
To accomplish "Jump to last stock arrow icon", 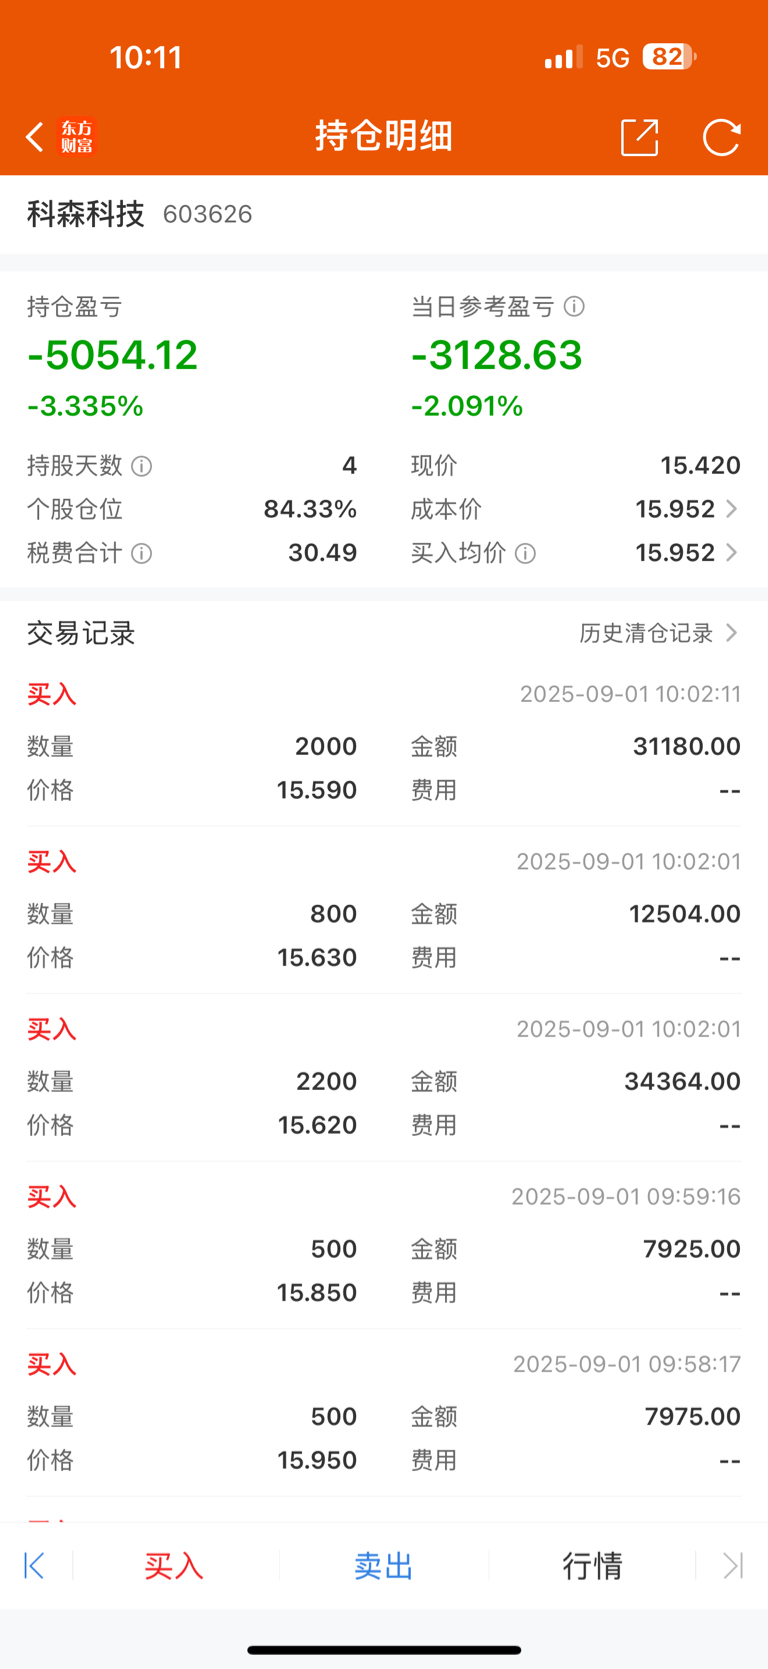I will [x=733, y=1565].
